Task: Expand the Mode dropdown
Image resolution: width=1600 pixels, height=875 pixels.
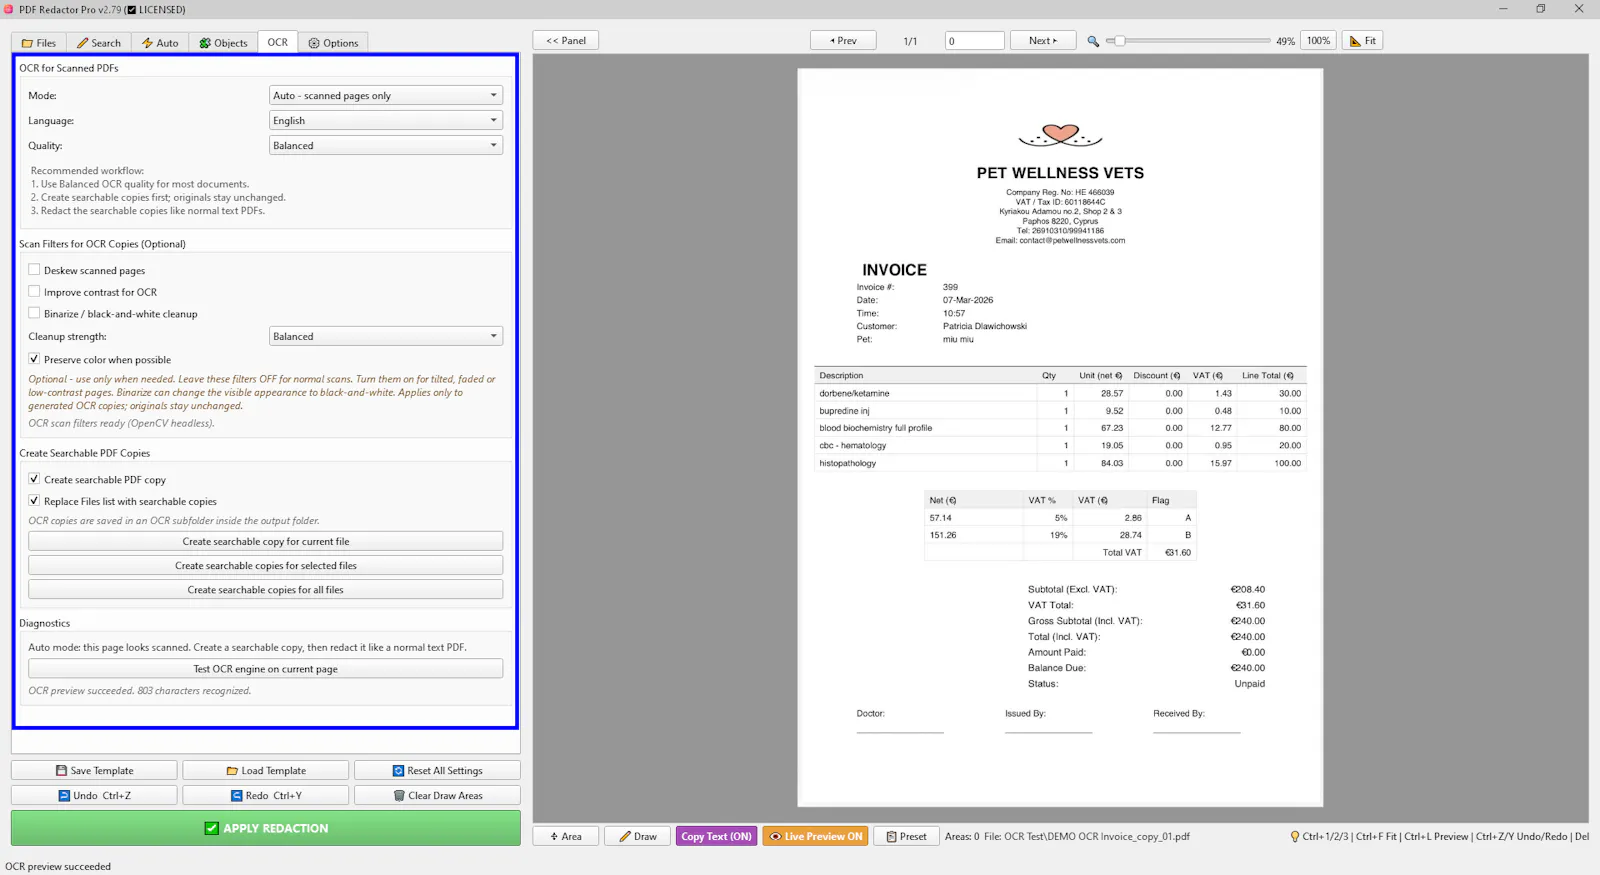Action: (386, 96)
